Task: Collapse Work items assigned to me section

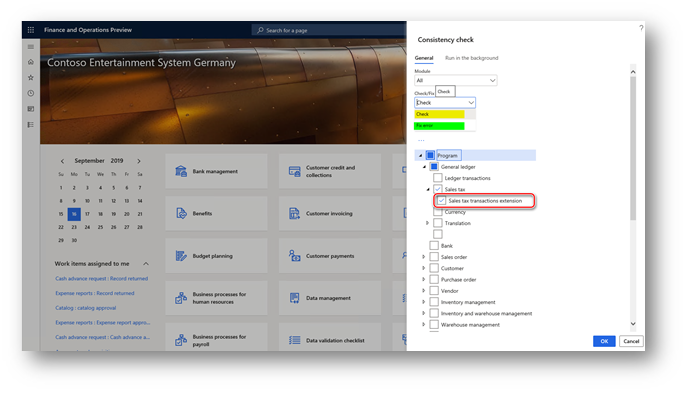Action: coord(146,264)
